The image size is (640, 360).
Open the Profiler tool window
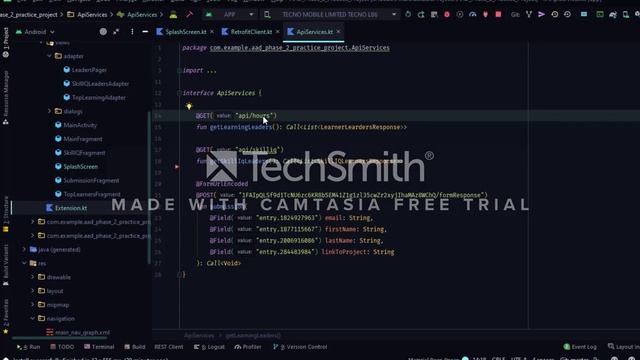tap(248, 347)
